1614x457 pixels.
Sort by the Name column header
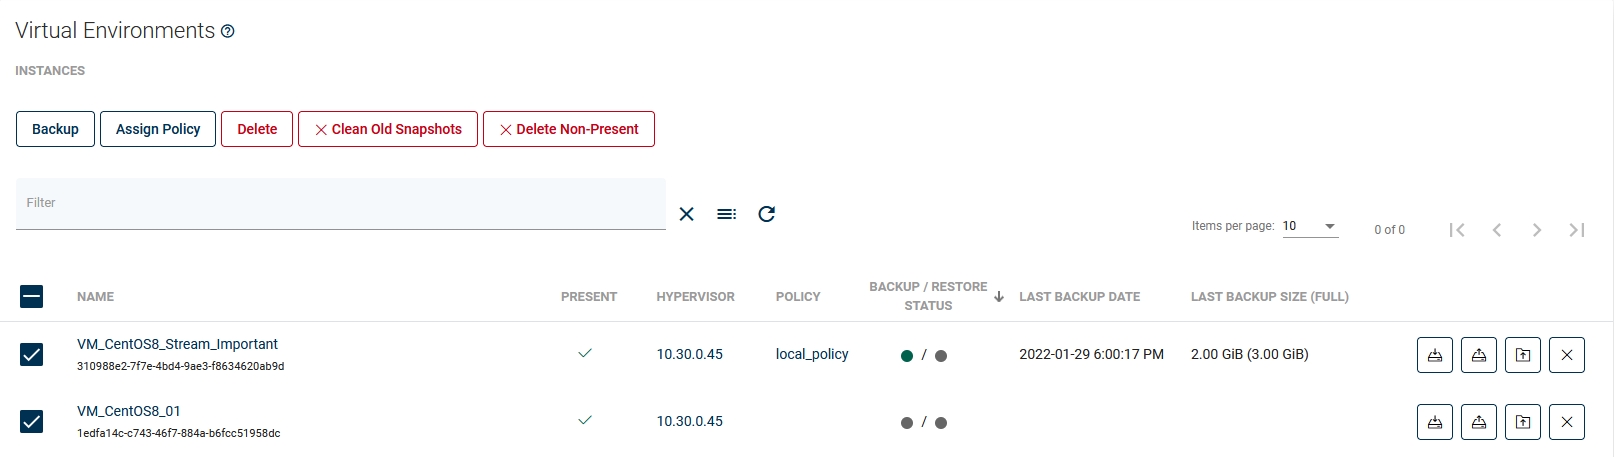95,297
